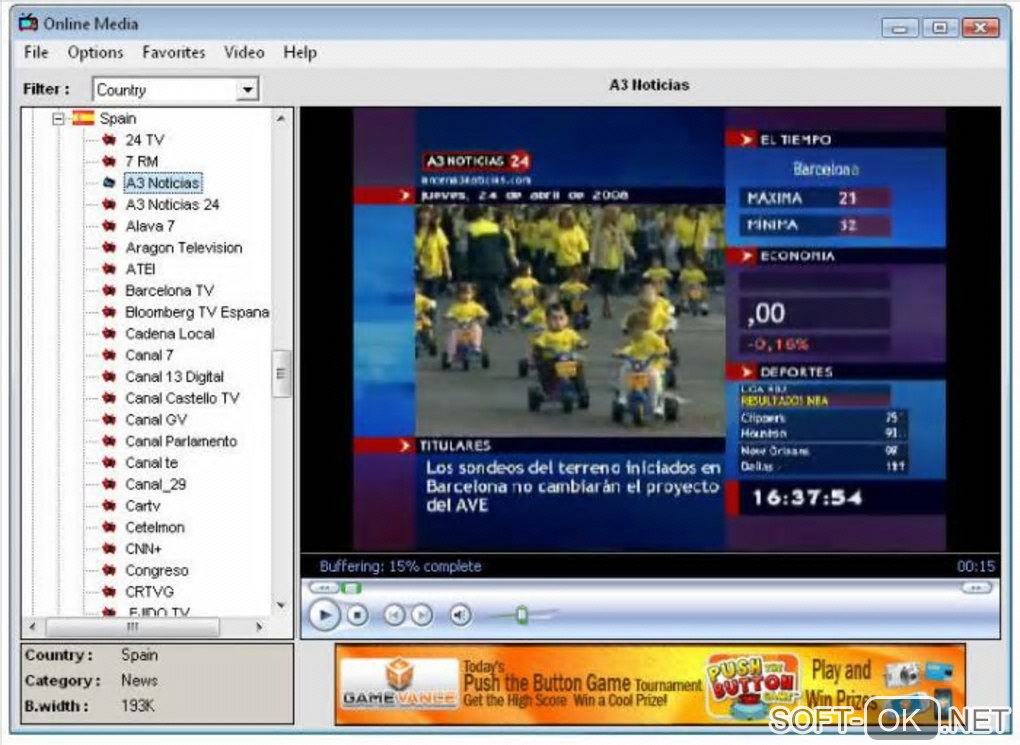Select Canal Parlamento channel
Screen dimensions: 1020x745
click(x=181, y=440)
